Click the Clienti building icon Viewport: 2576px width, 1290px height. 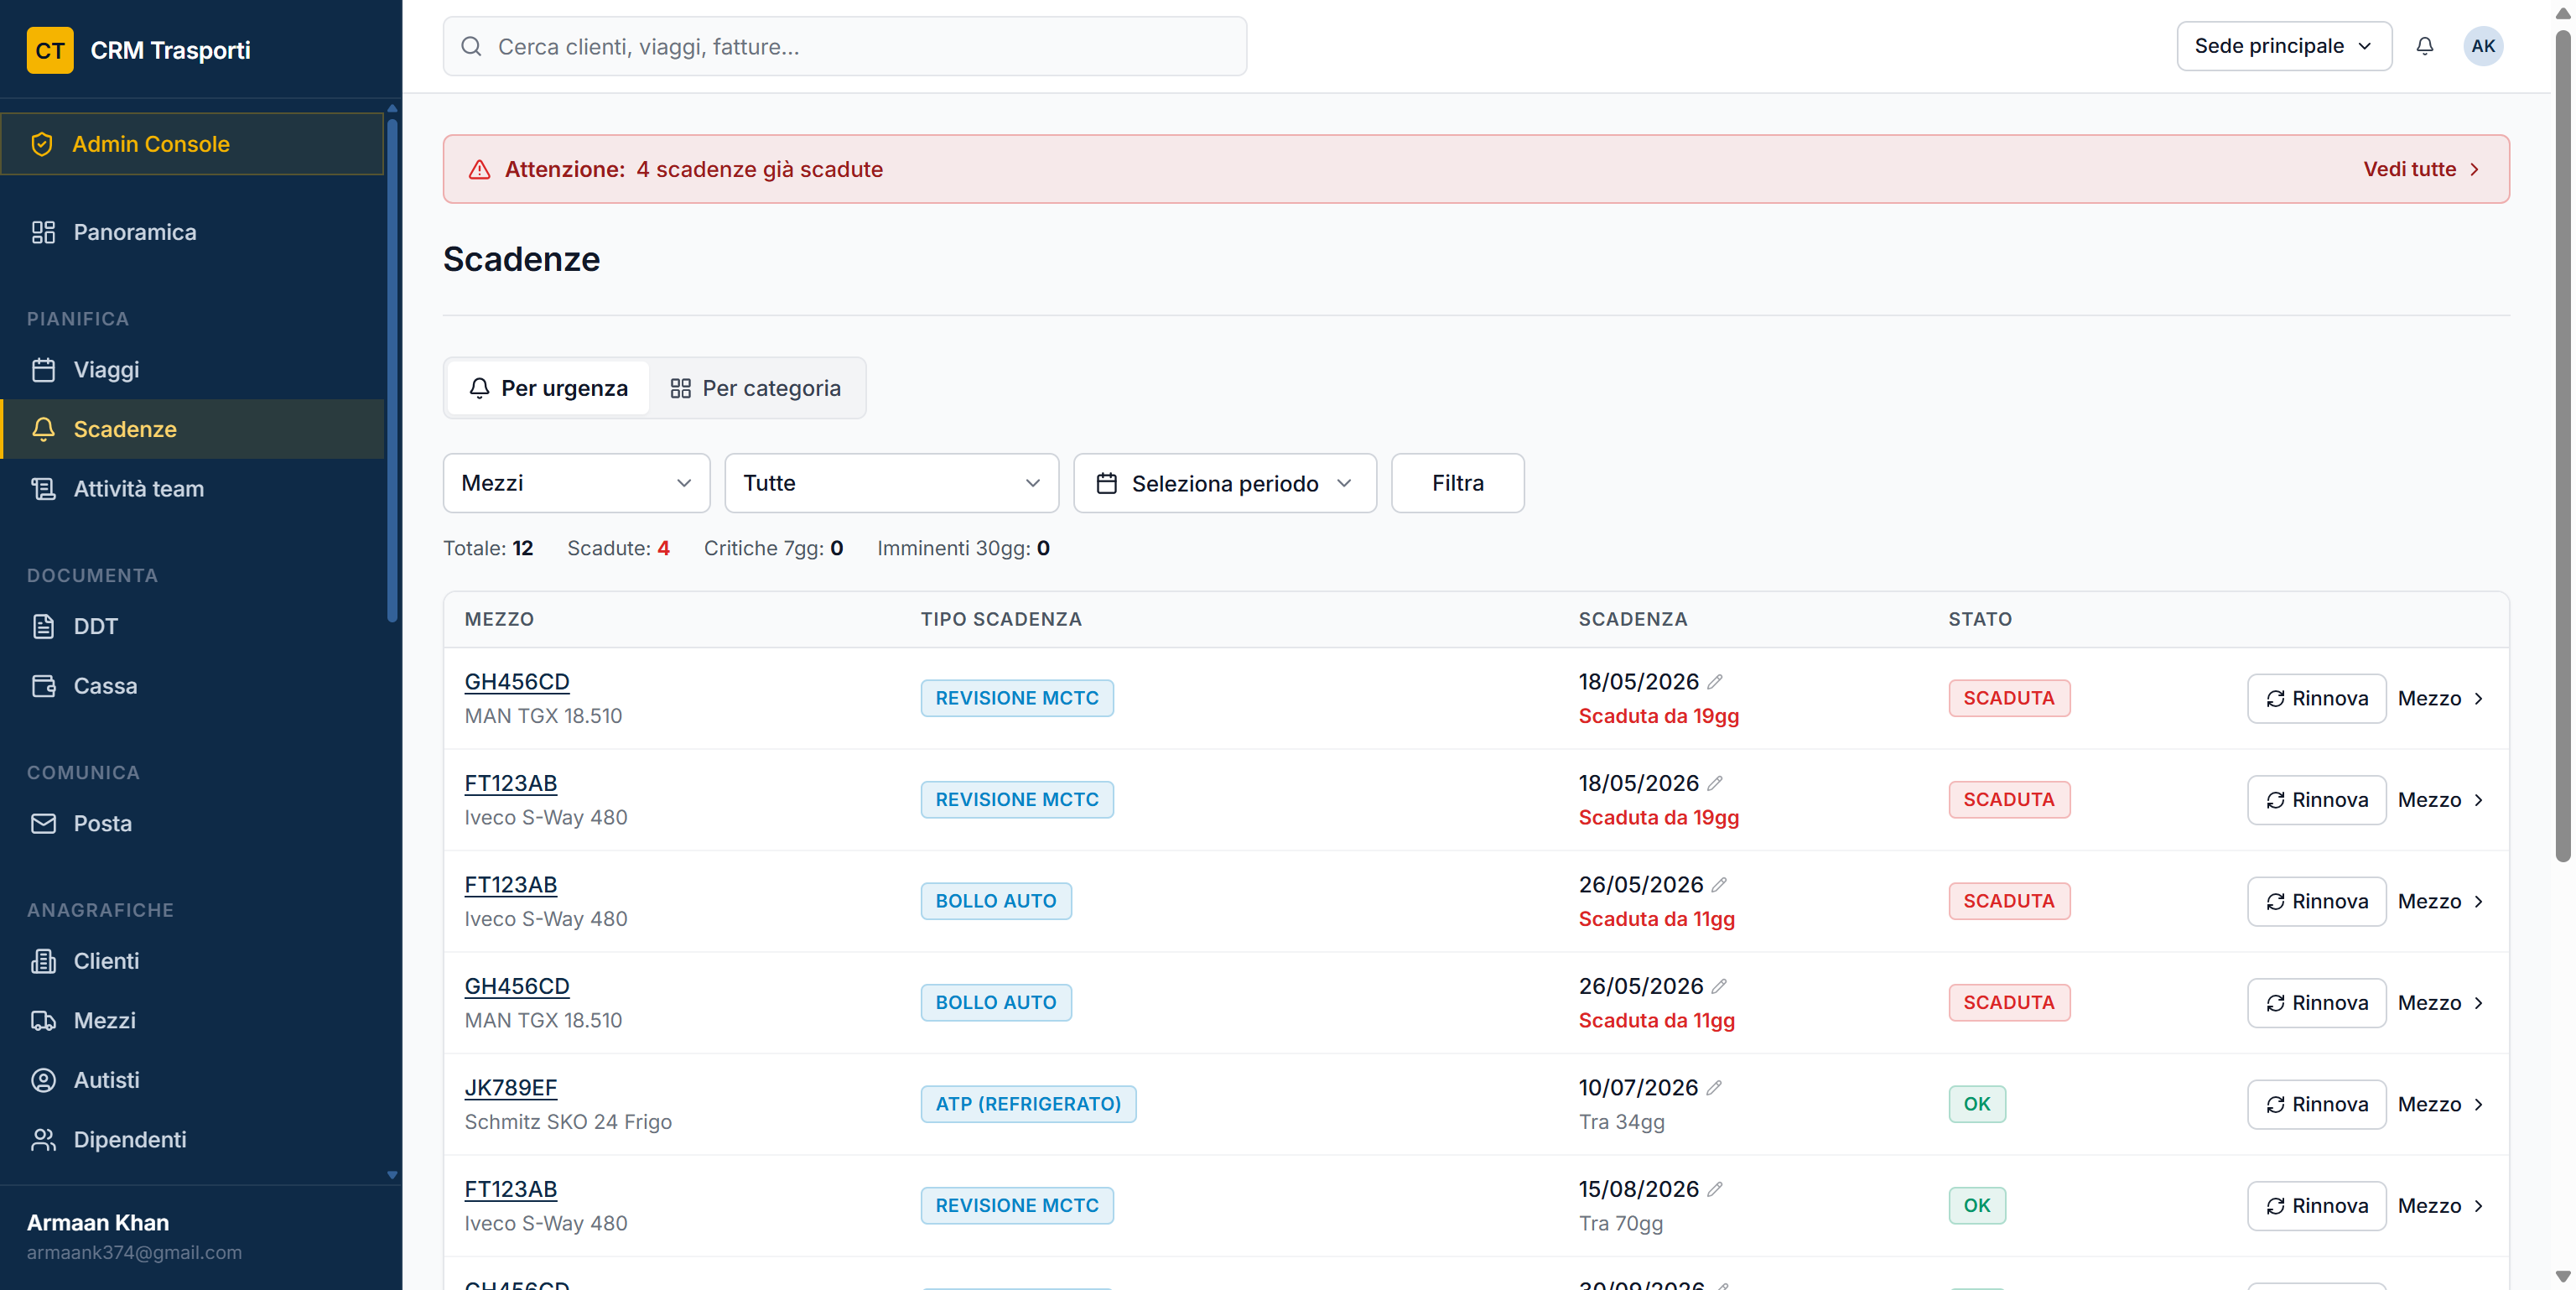43,961
